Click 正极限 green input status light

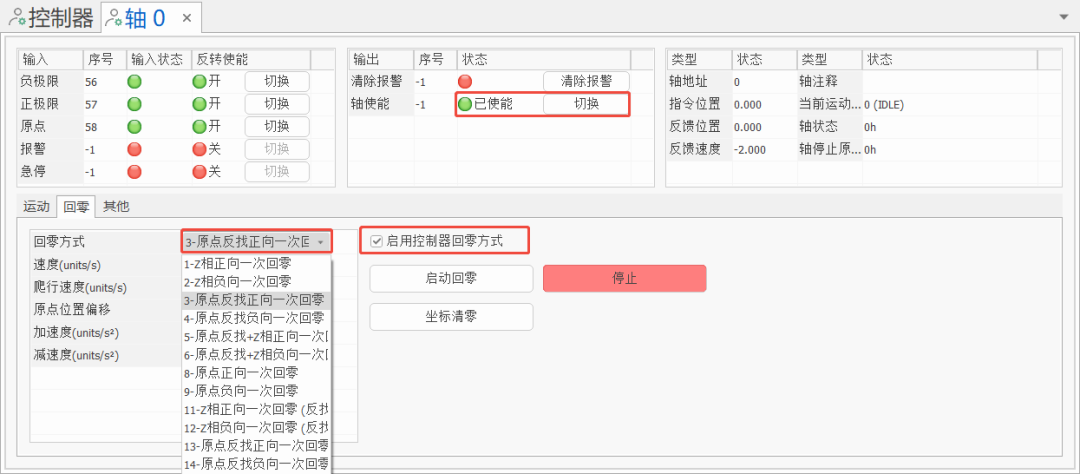click(134, 105)
